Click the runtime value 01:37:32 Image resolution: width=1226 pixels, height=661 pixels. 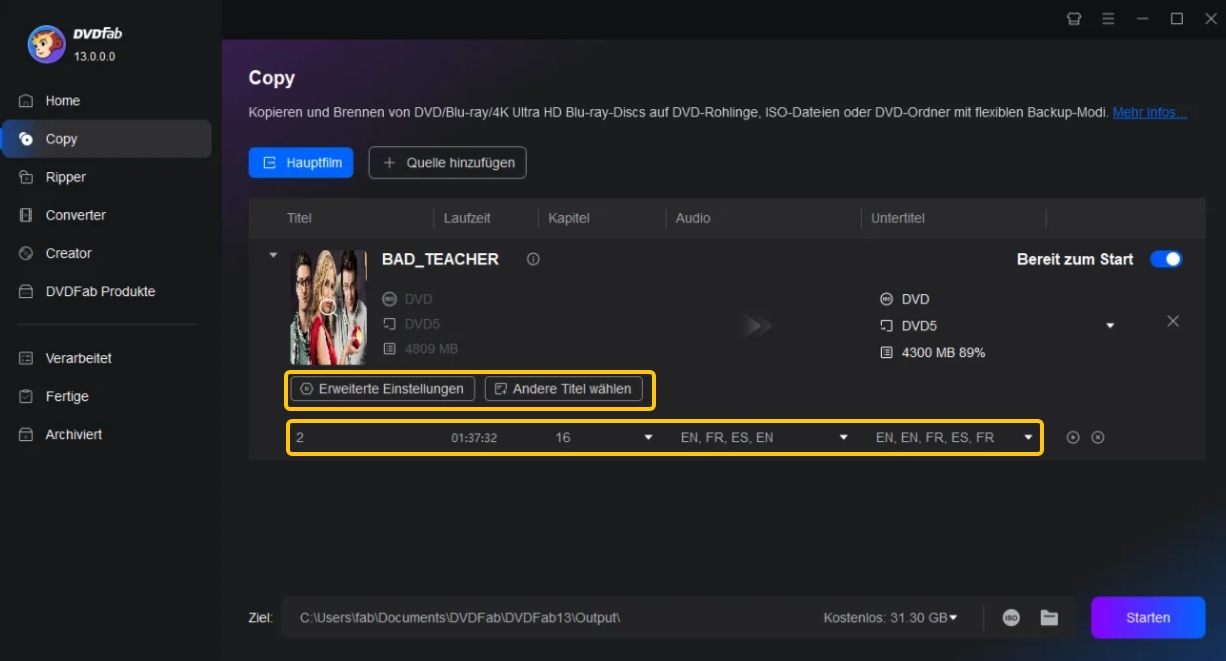pos(474,438)
